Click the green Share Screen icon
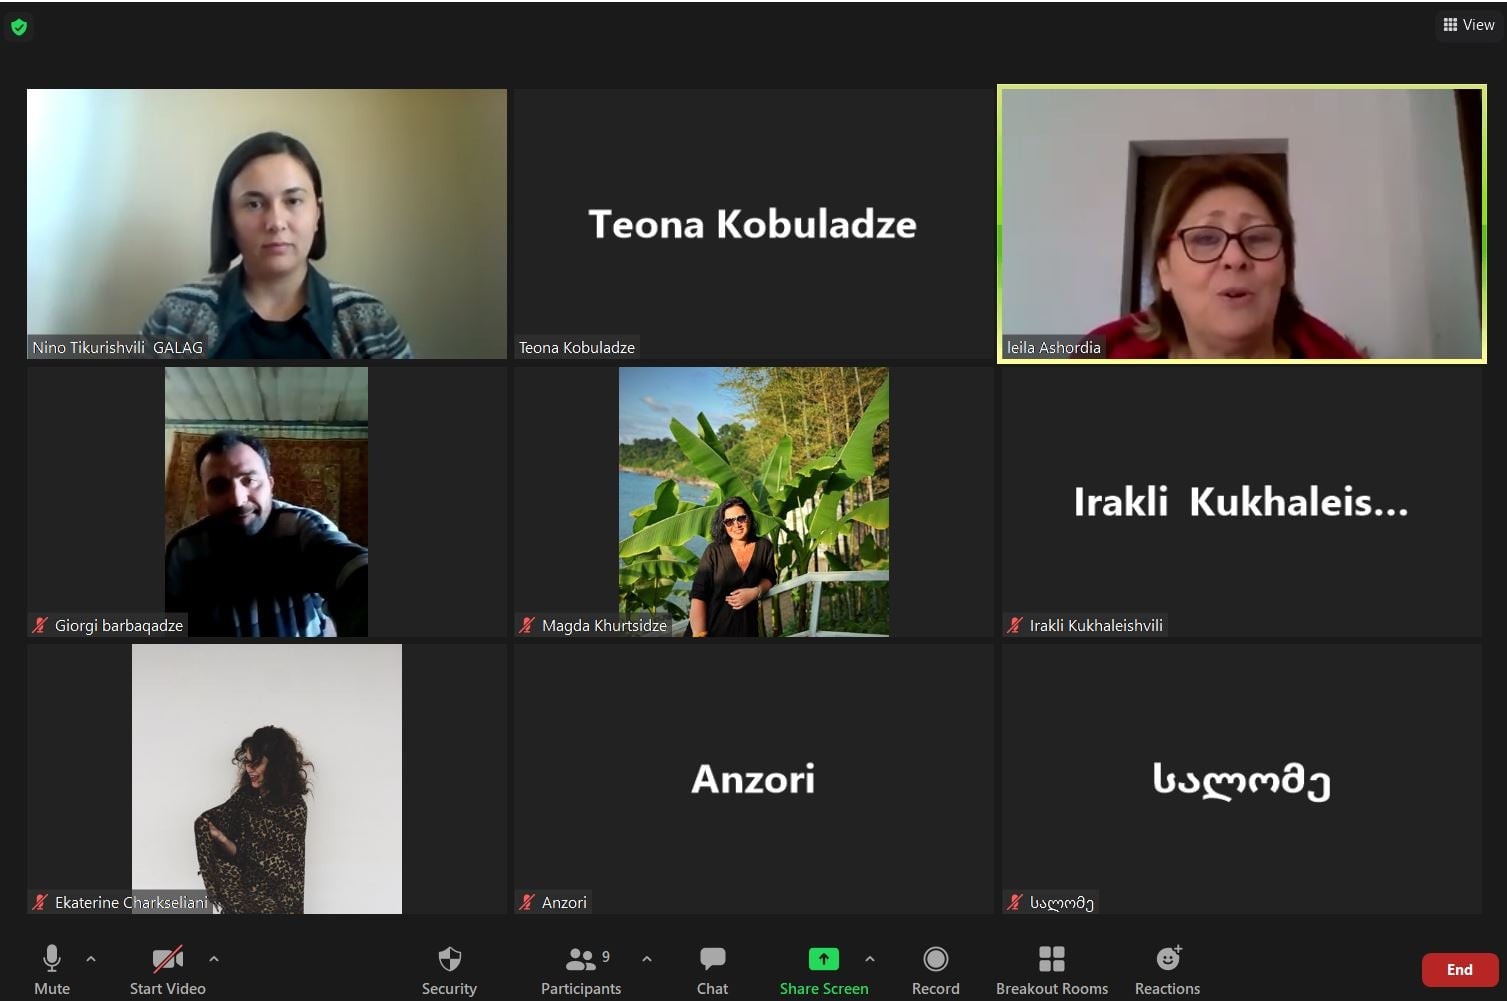 click(x=823, y=959)
